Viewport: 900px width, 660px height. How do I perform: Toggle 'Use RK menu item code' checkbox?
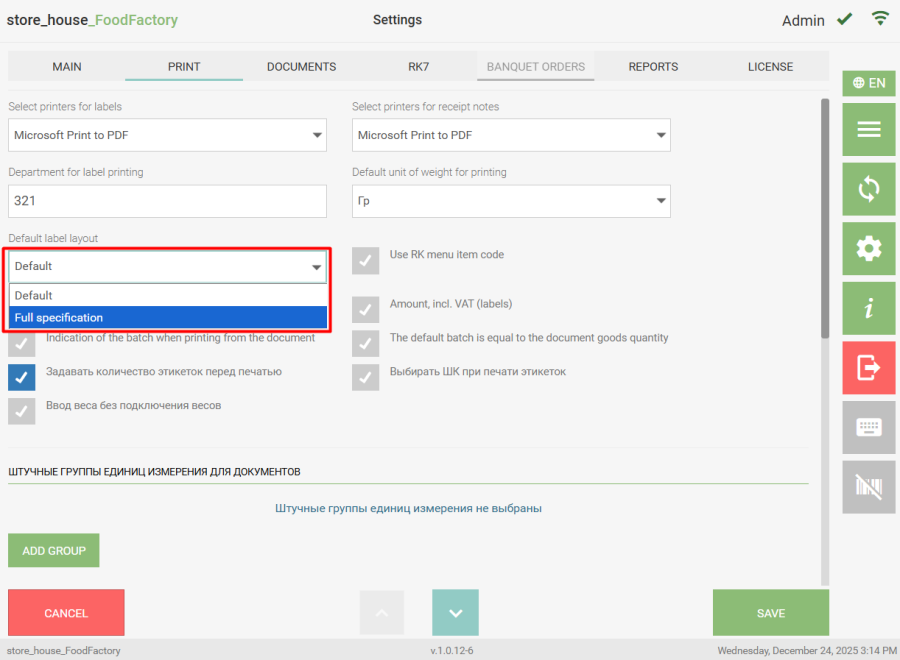tap(365, 260)
